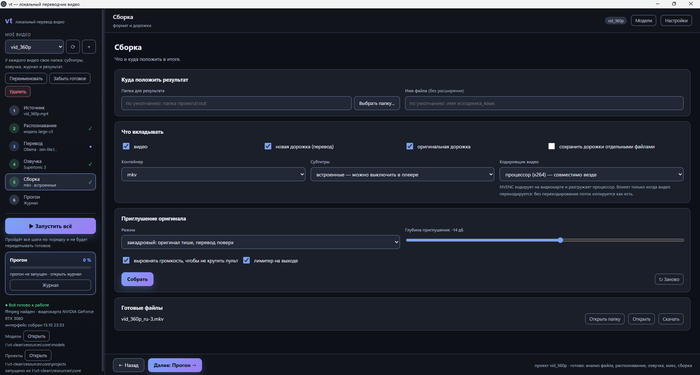Click the Скачать button
Screen dimensions: 700x375
[671, 319]
